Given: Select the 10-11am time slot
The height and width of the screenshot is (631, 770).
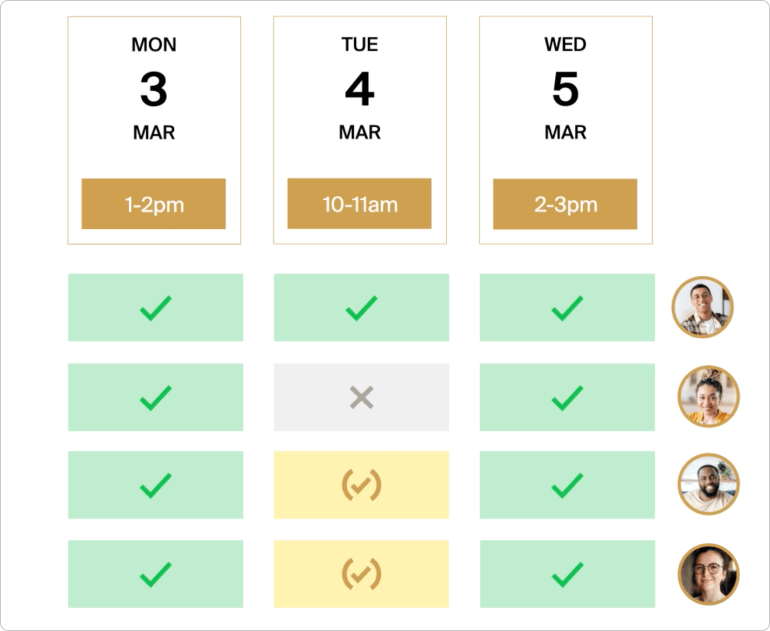Looking at the screenshot, I should [x=360, y=204].
